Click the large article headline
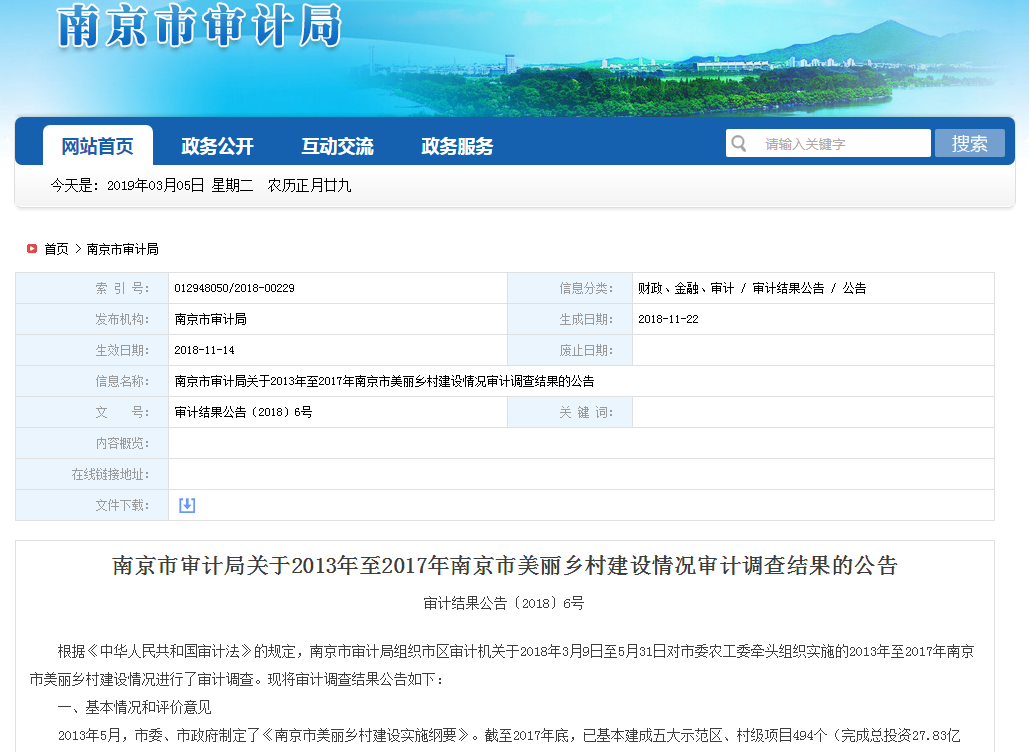This screenshot has height=752, width=1029. click(x=504, y=566)
